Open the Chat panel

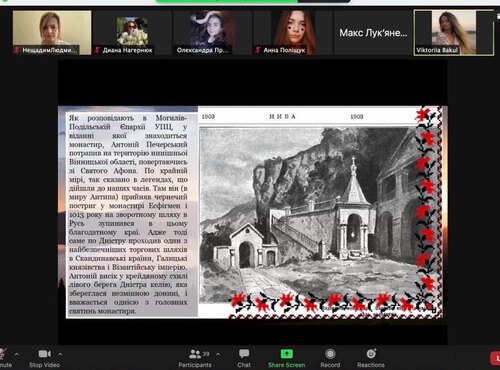point(244,358)
